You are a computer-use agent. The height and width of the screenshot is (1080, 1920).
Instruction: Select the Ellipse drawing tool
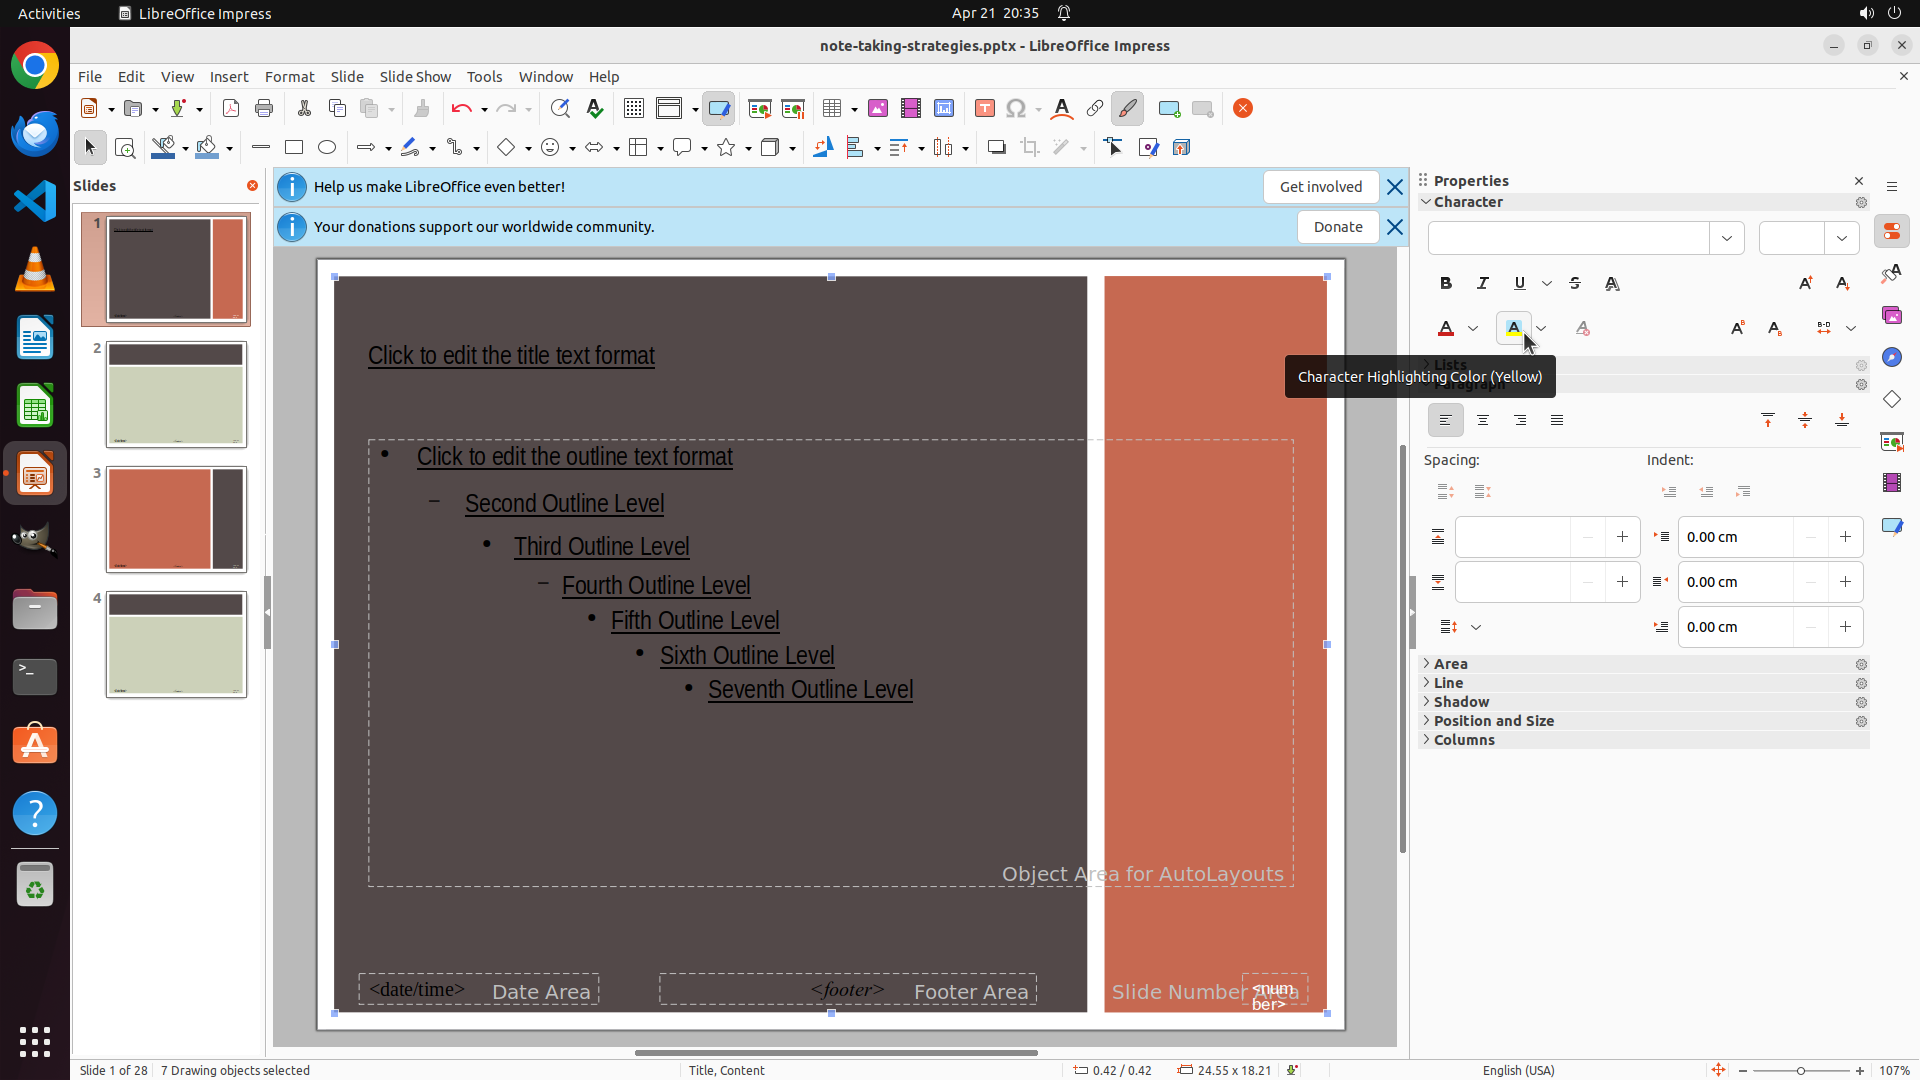pos(327,148)
